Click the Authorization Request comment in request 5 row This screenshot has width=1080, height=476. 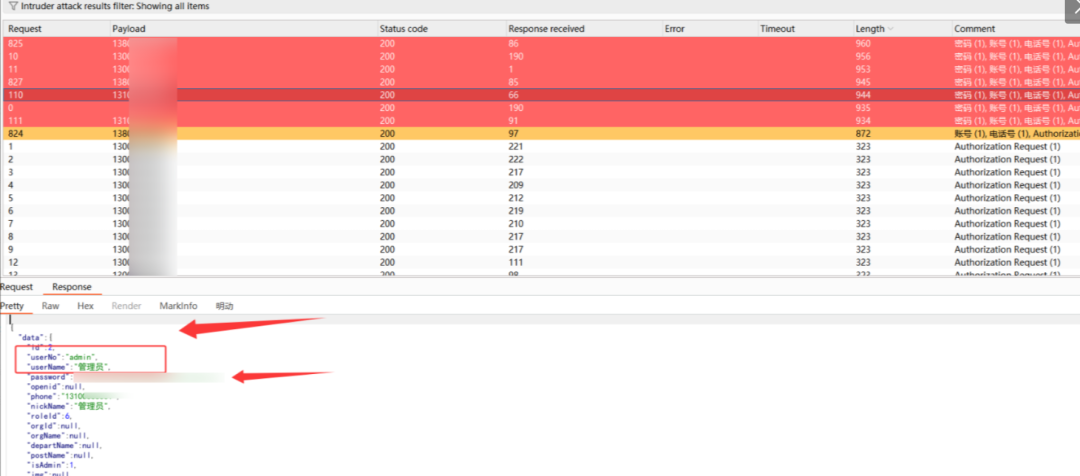(x=1007, y=198)
